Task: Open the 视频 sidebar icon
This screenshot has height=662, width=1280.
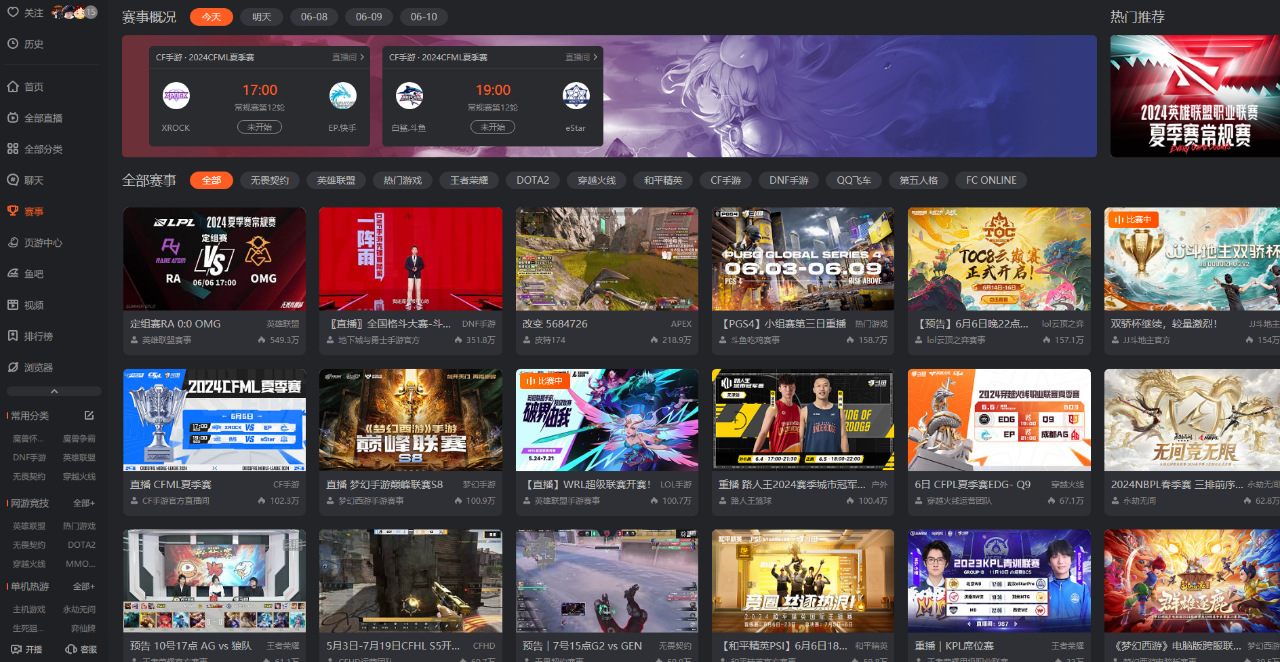Action: click(13, 304)
